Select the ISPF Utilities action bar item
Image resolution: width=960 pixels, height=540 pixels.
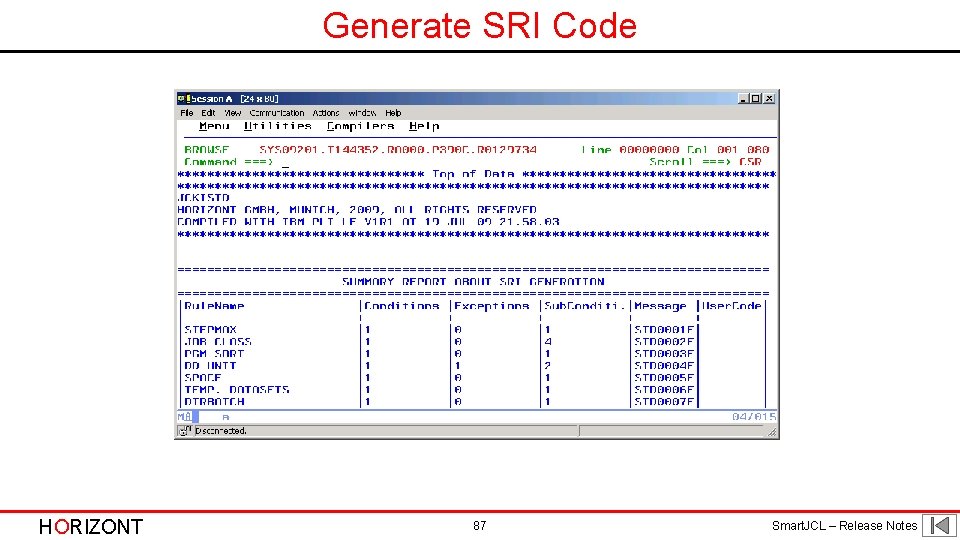278,126
